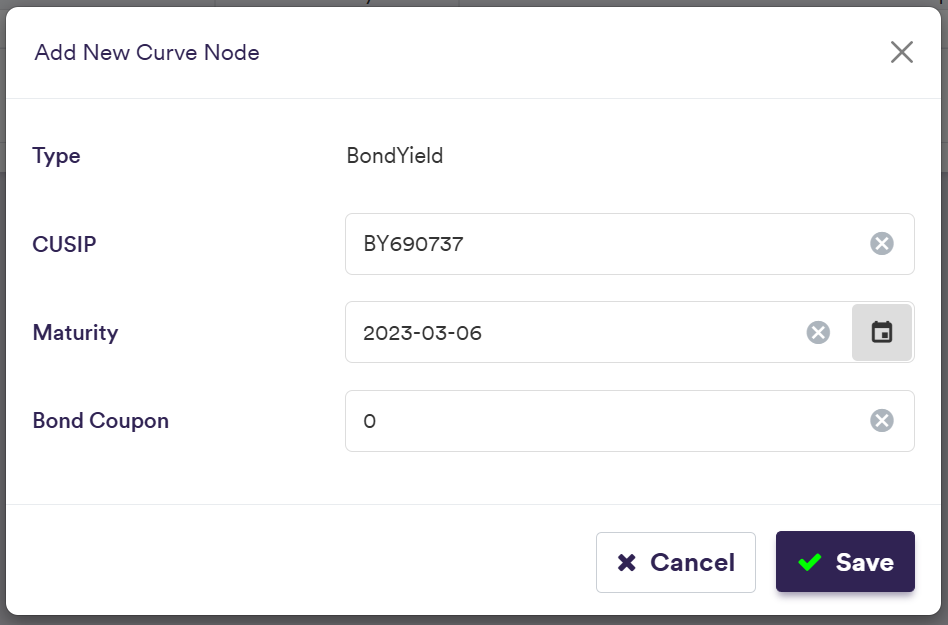The image size is (948, 625).
Task: Click the Bond Coupon label
Action: coord(100,421)
